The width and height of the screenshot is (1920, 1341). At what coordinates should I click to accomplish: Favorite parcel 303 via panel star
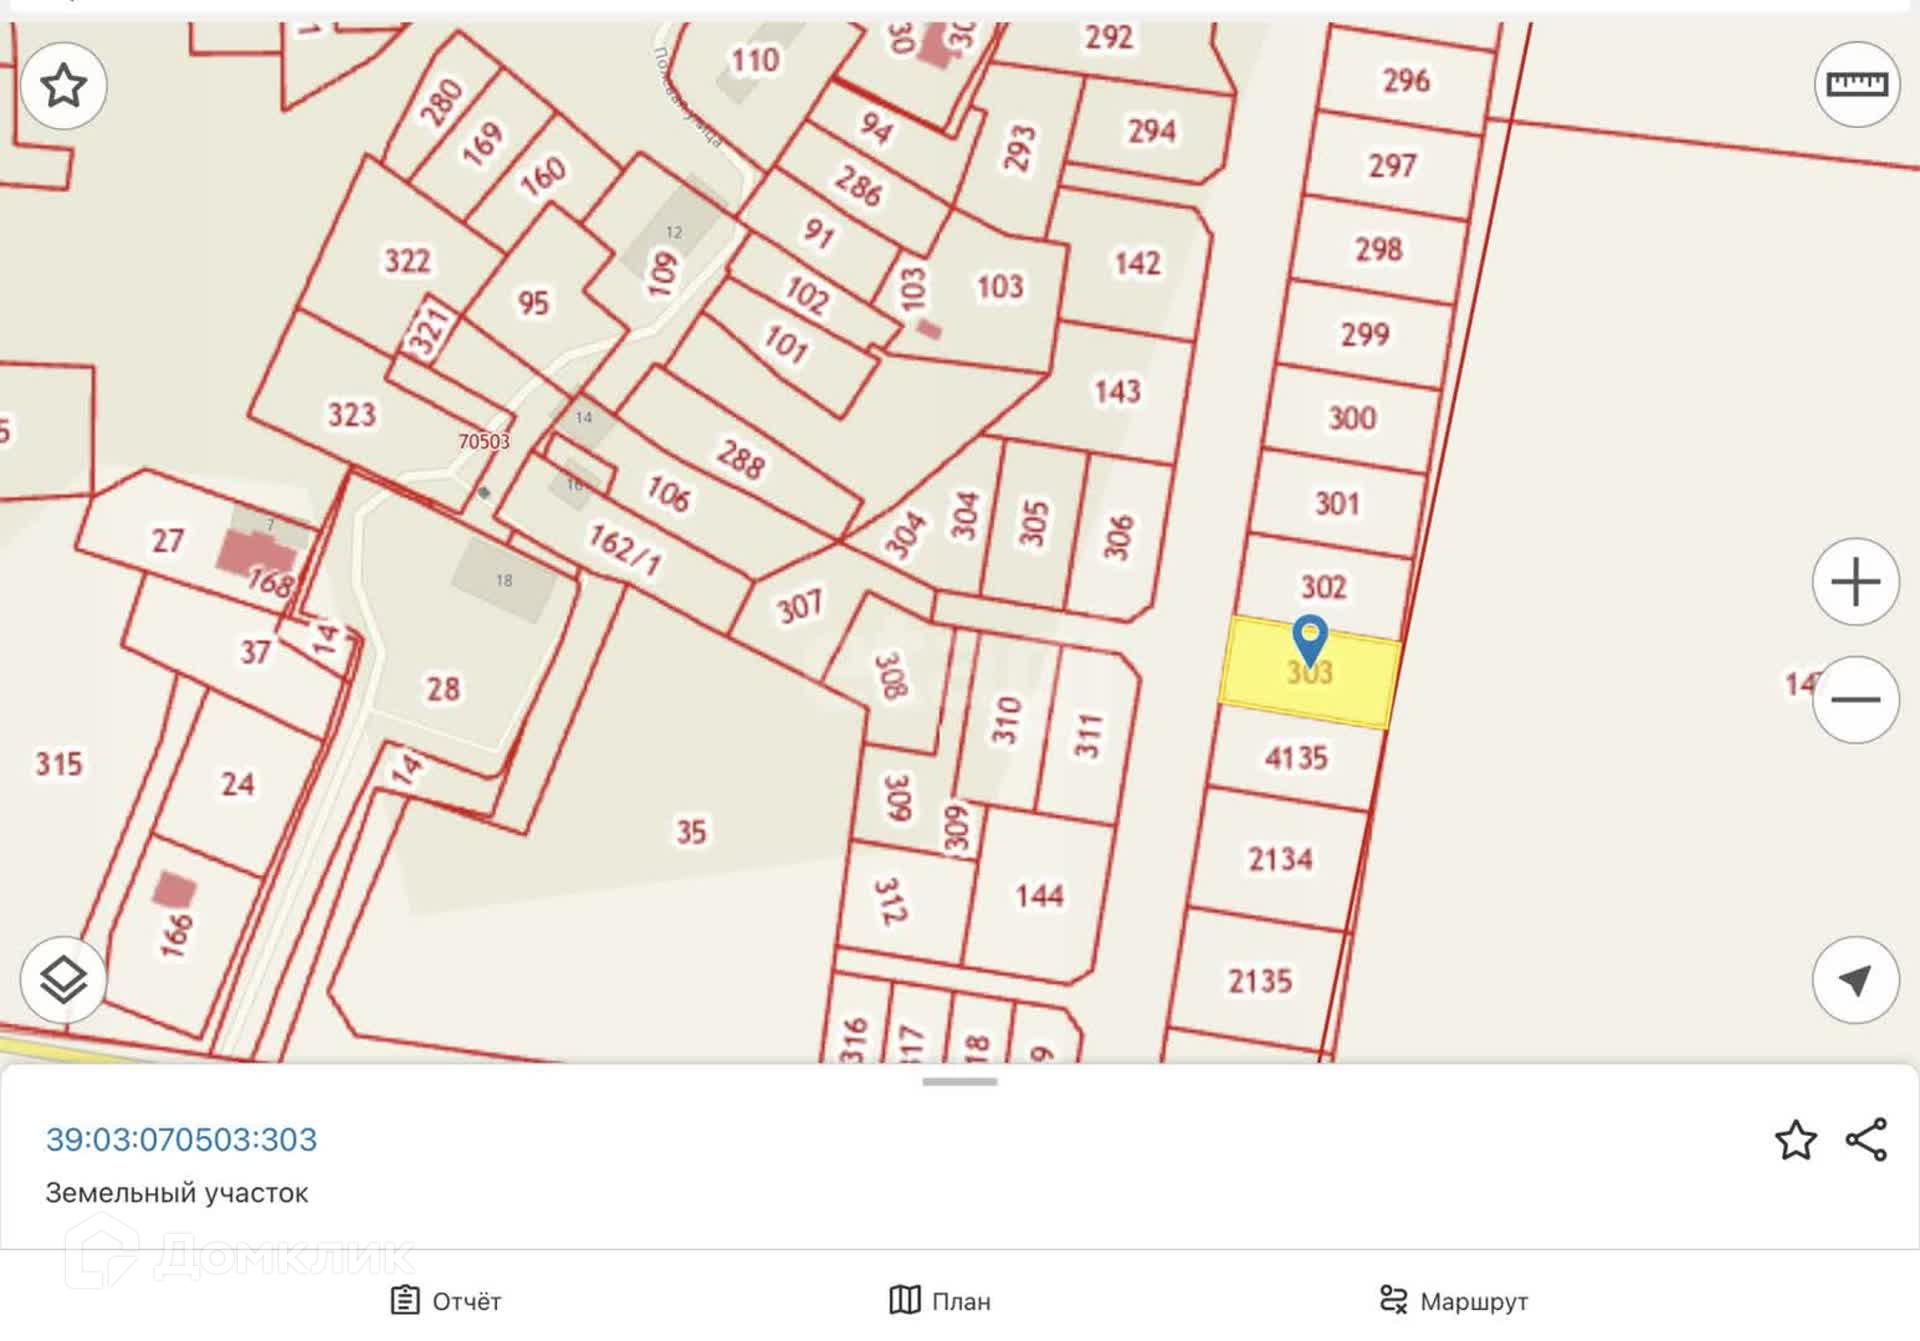click(1796, 1140)
